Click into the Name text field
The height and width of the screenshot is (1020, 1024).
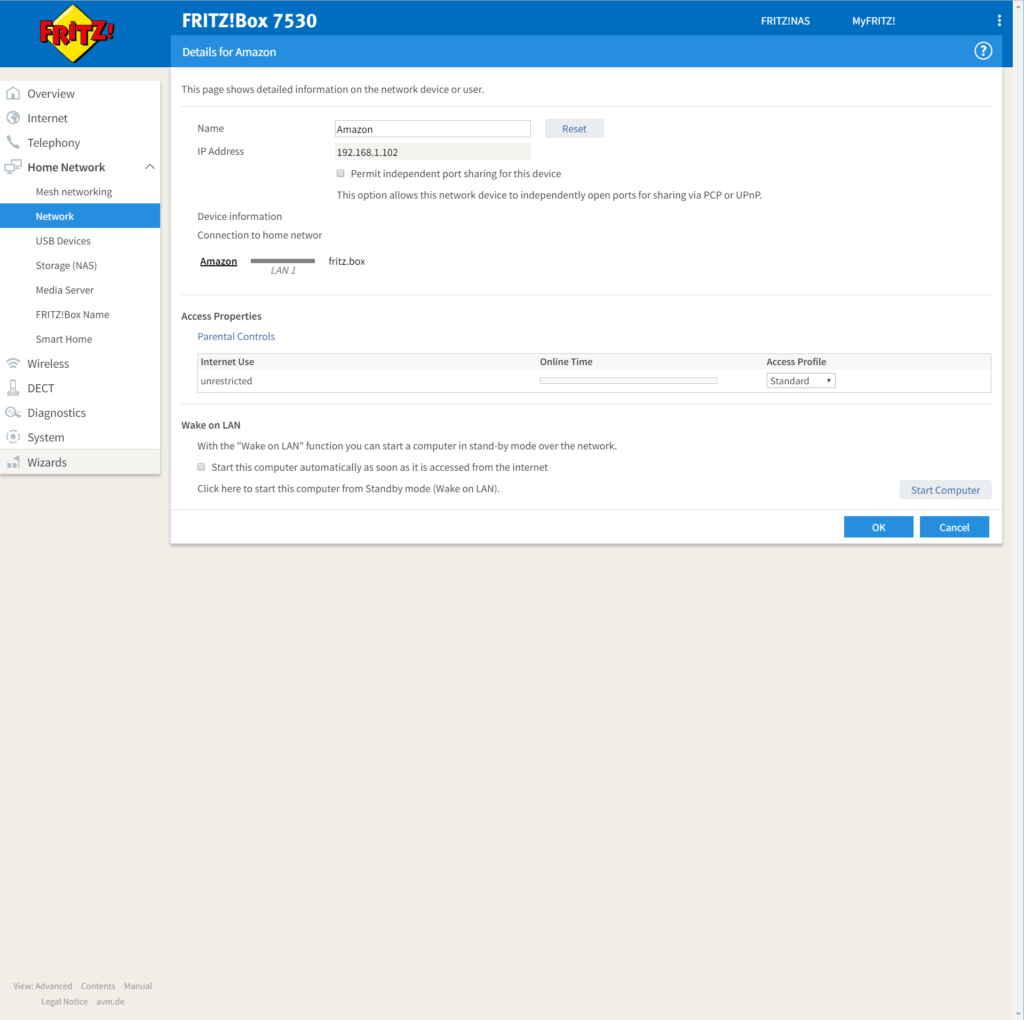pyautogui.click(x=432, y=129)
